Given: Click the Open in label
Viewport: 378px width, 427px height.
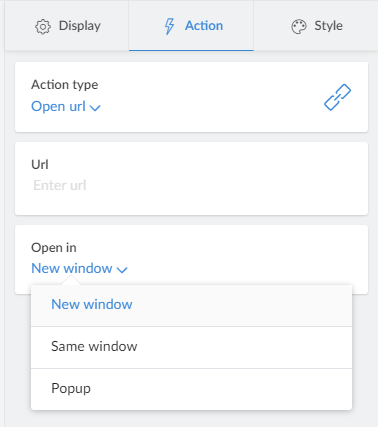Looking at the screenshot, I should click(54, 248).
